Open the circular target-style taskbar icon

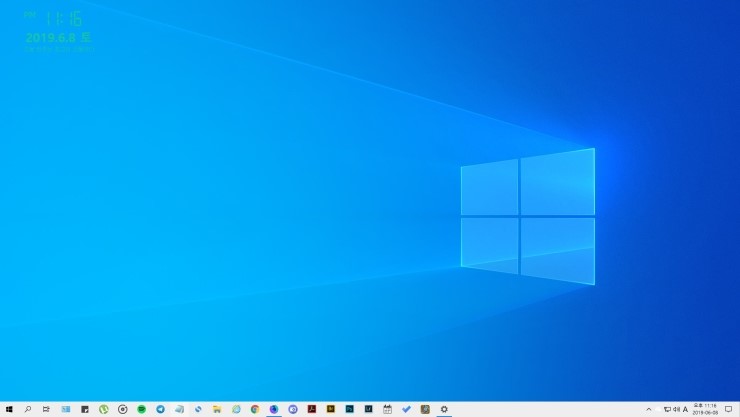click(122, 409)
